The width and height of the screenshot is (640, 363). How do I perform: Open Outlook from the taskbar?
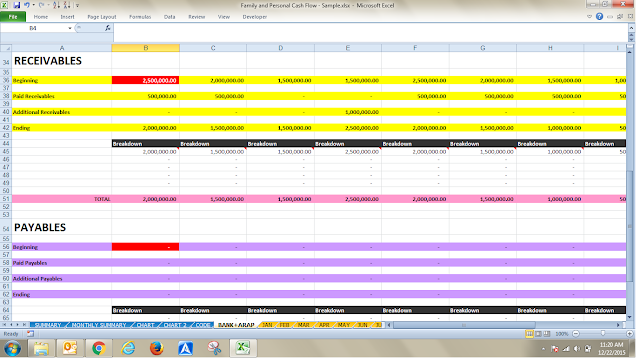tap(70, 348)
